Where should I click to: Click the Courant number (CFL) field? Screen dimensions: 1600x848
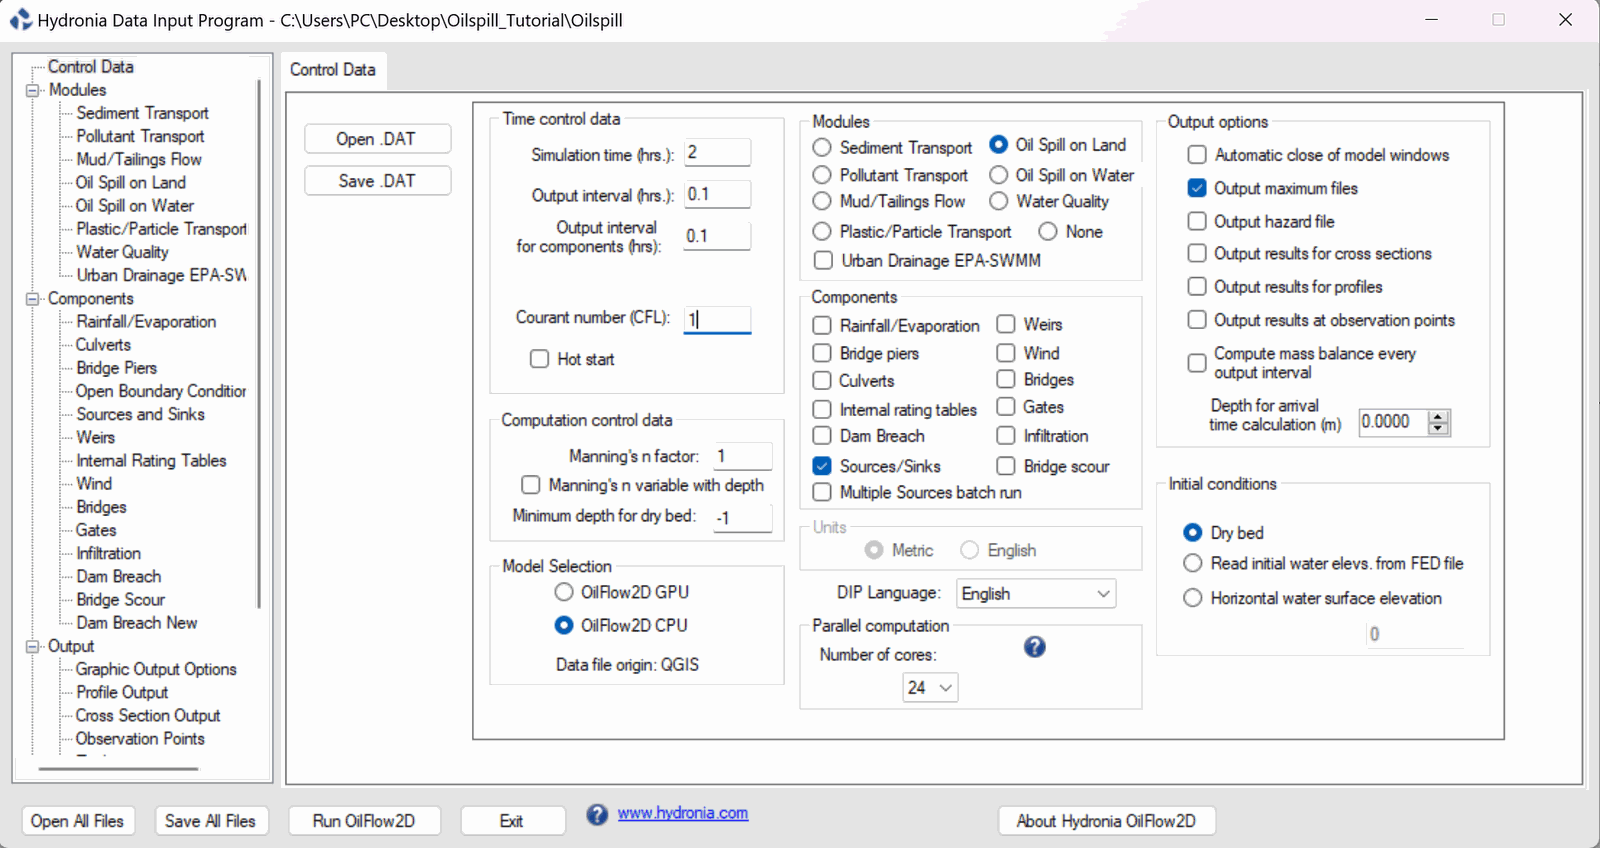717,319
